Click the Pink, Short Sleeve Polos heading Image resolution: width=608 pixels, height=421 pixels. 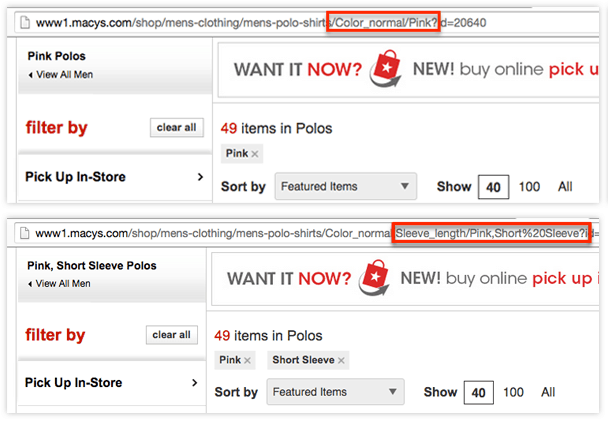point(92,266)
